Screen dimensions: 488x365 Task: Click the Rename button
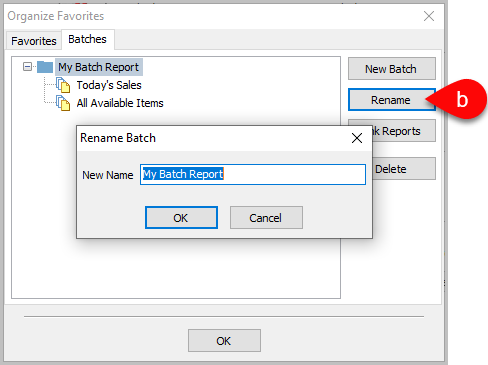[392, 100]
